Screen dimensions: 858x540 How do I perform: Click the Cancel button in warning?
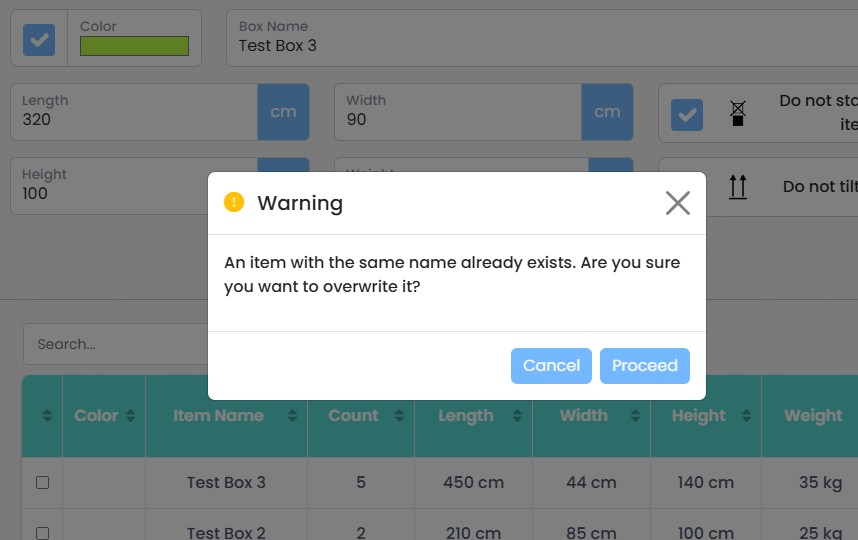point(551,366)
